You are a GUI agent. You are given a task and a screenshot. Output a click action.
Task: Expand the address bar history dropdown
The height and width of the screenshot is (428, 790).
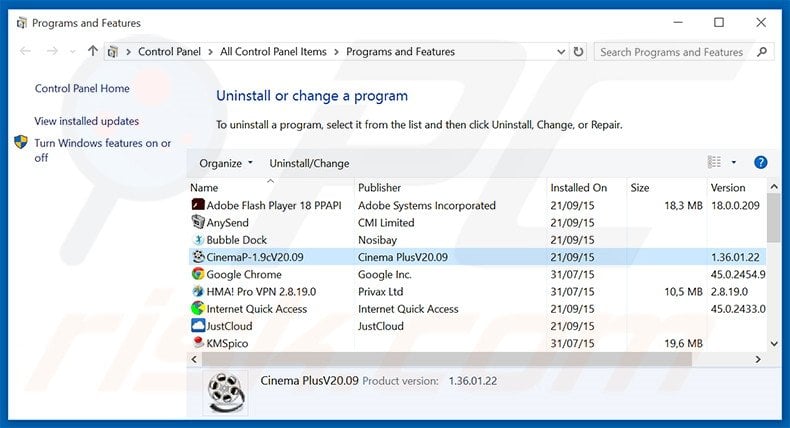(x=561, y=51)
